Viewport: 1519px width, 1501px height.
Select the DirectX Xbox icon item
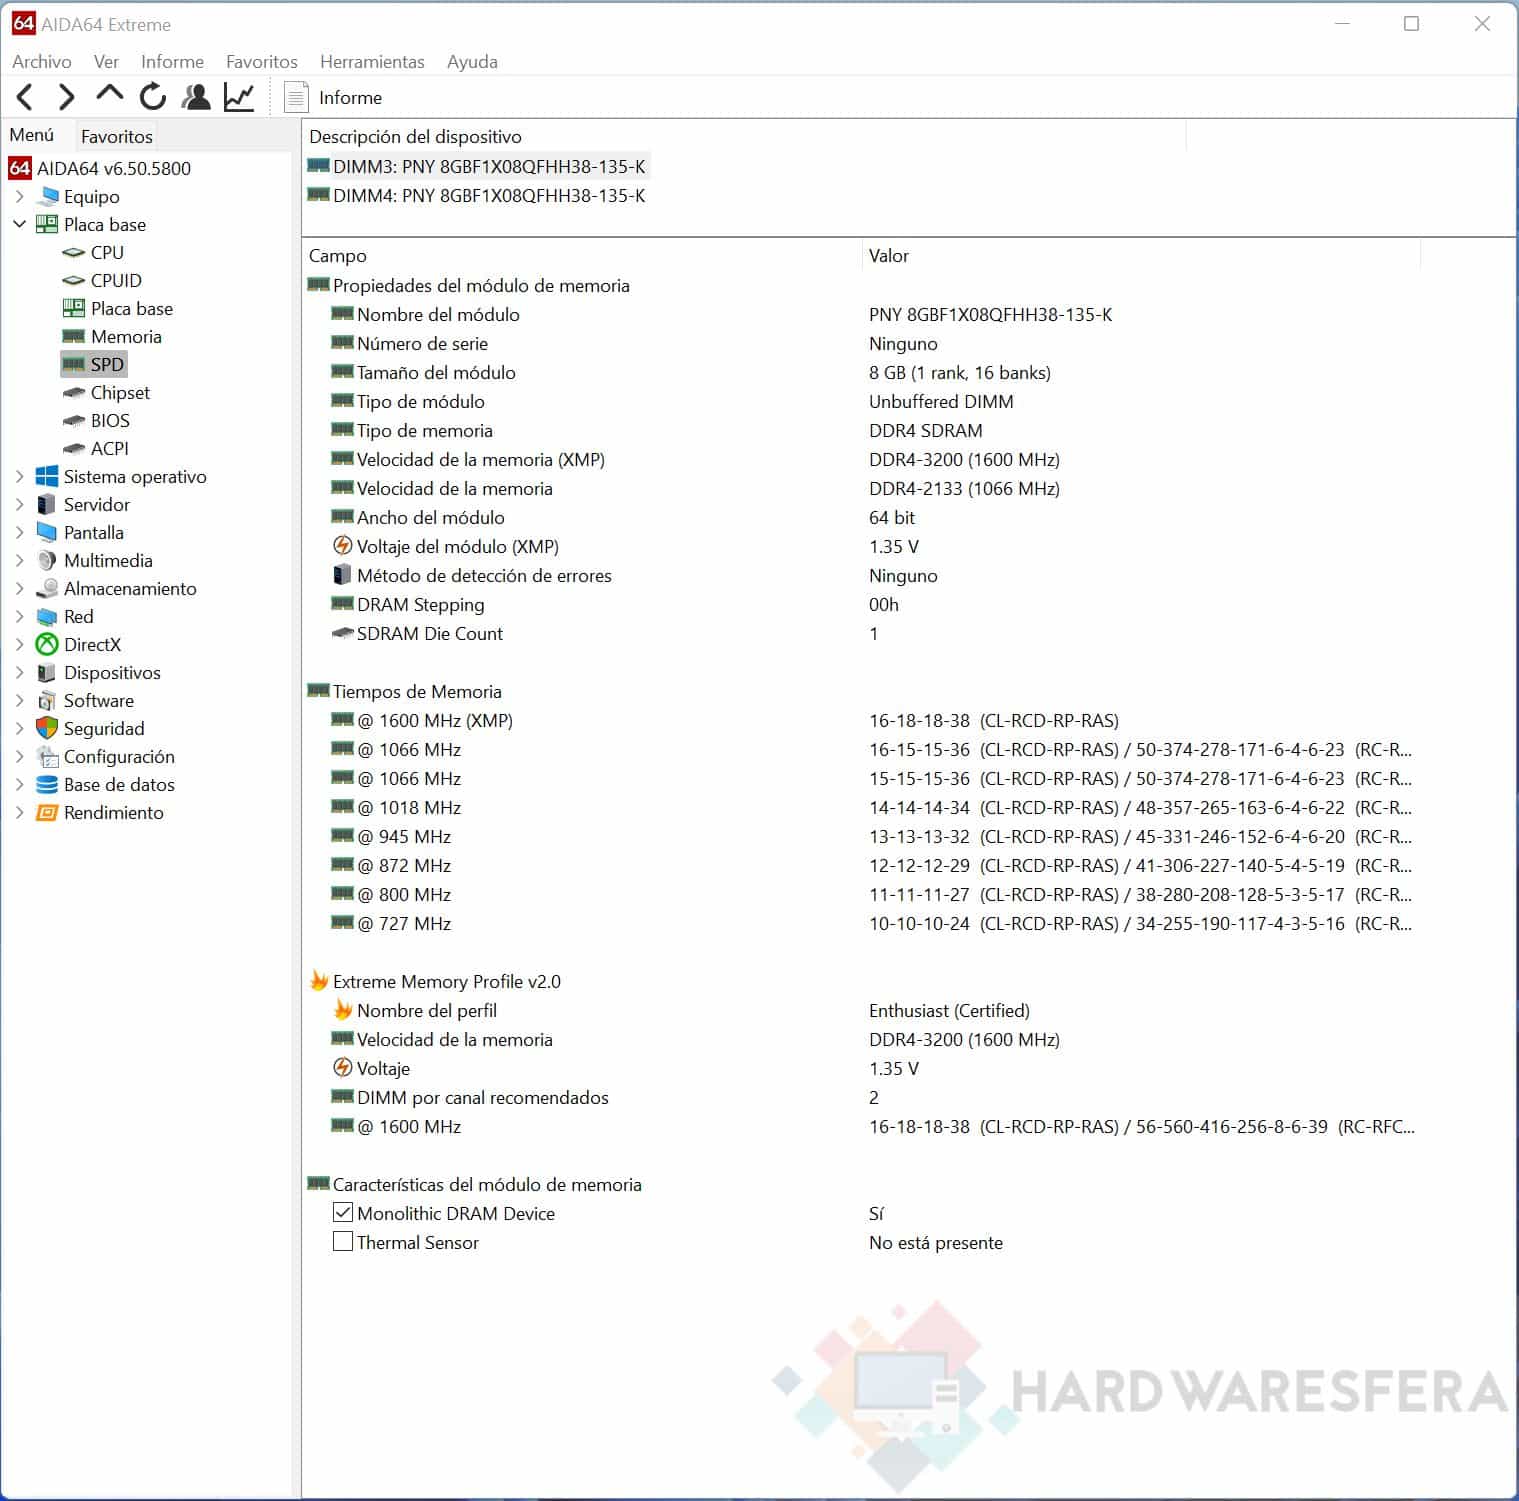[47, 644]
